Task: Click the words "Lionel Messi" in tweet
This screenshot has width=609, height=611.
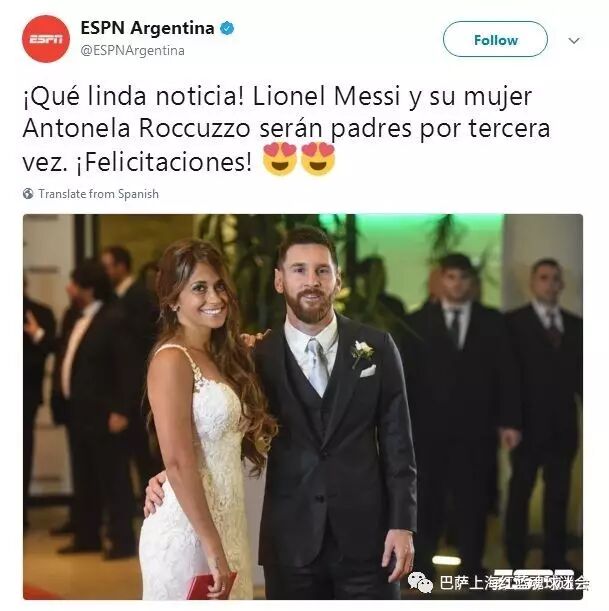Action: pos(327,96)
